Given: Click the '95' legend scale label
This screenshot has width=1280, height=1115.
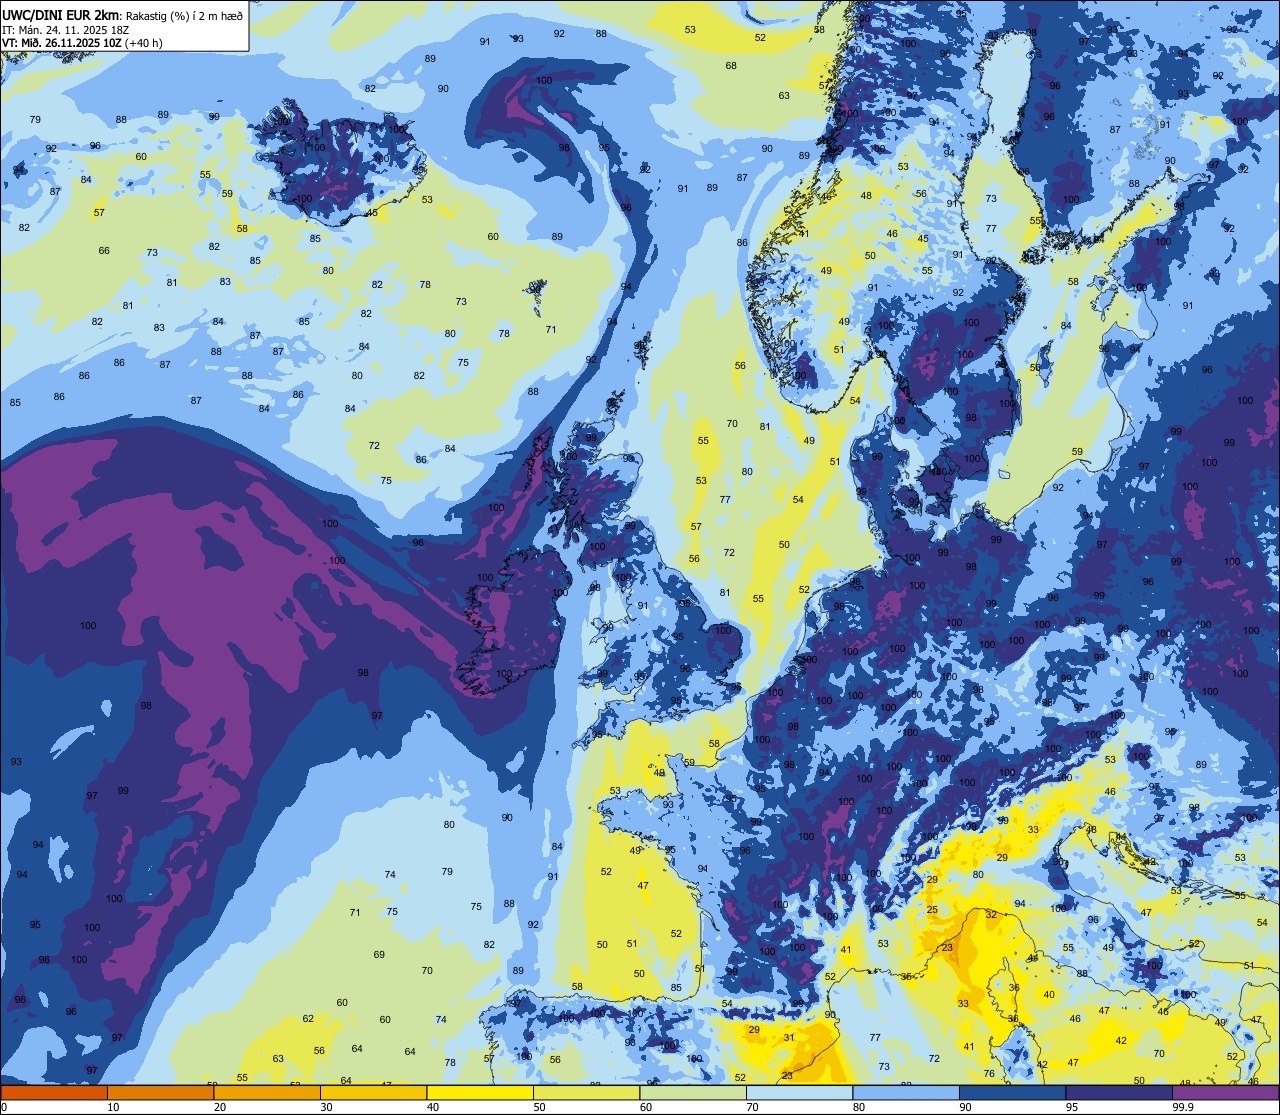Looking at the screenshot, I should click(1072, 1107).
